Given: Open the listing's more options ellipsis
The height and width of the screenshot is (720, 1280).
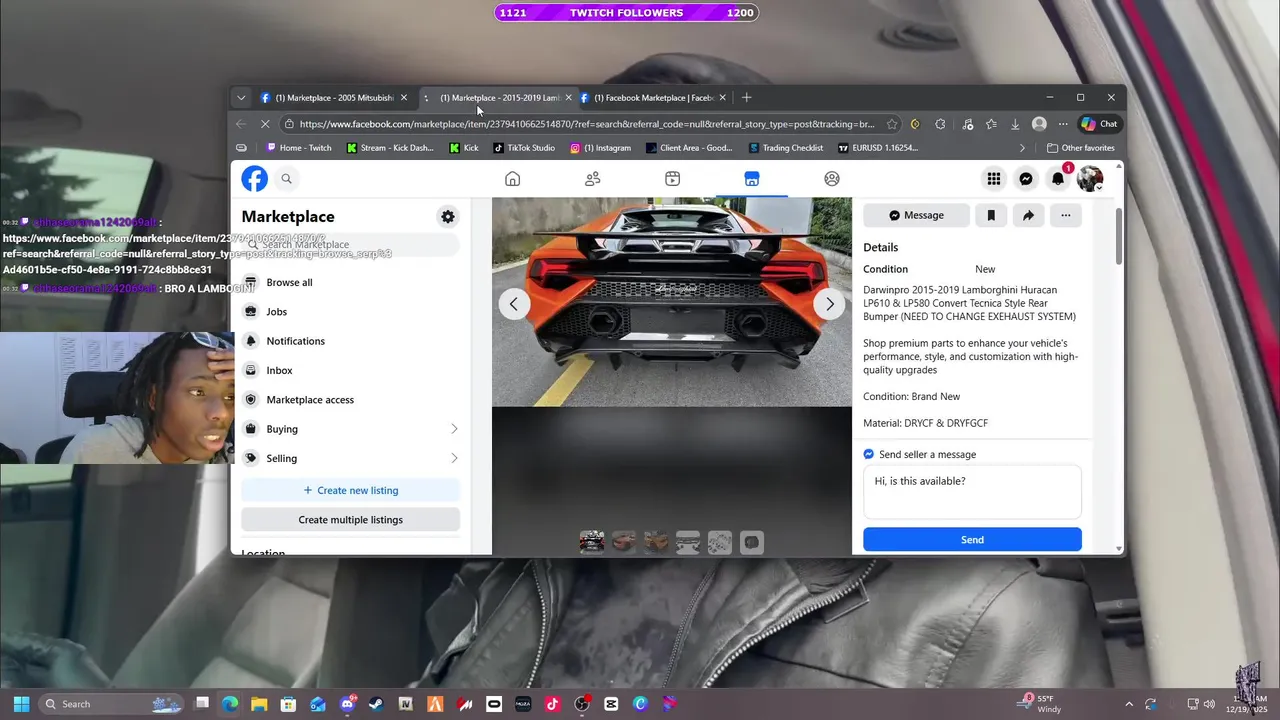Looking at the screenshot, I should pos(1066,215).
